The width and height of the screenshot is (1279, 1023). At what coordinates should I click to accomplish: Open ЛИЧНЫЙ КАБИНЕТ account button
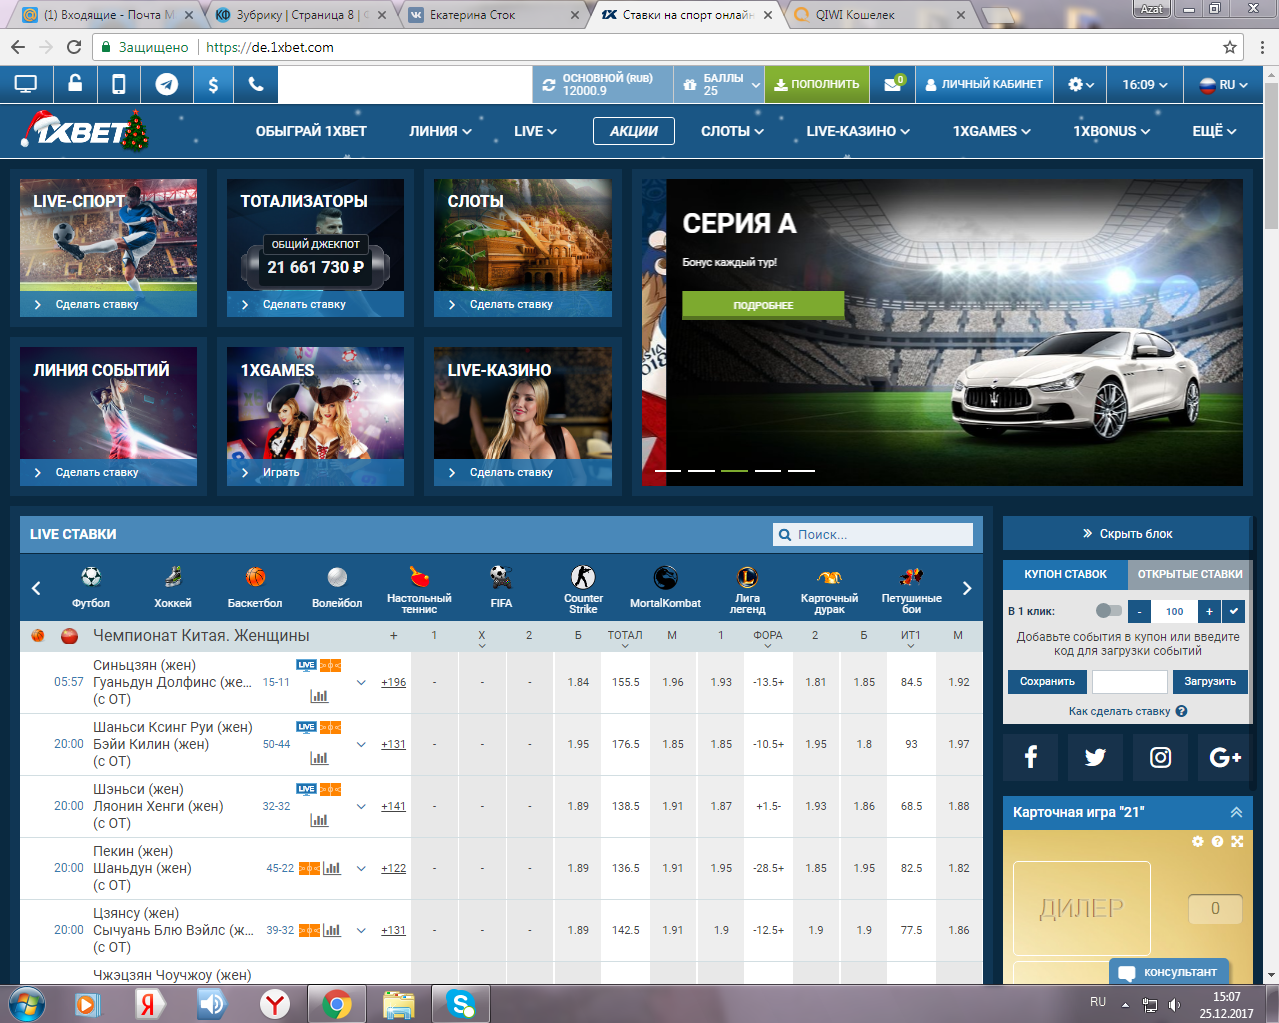coord(984,85)
